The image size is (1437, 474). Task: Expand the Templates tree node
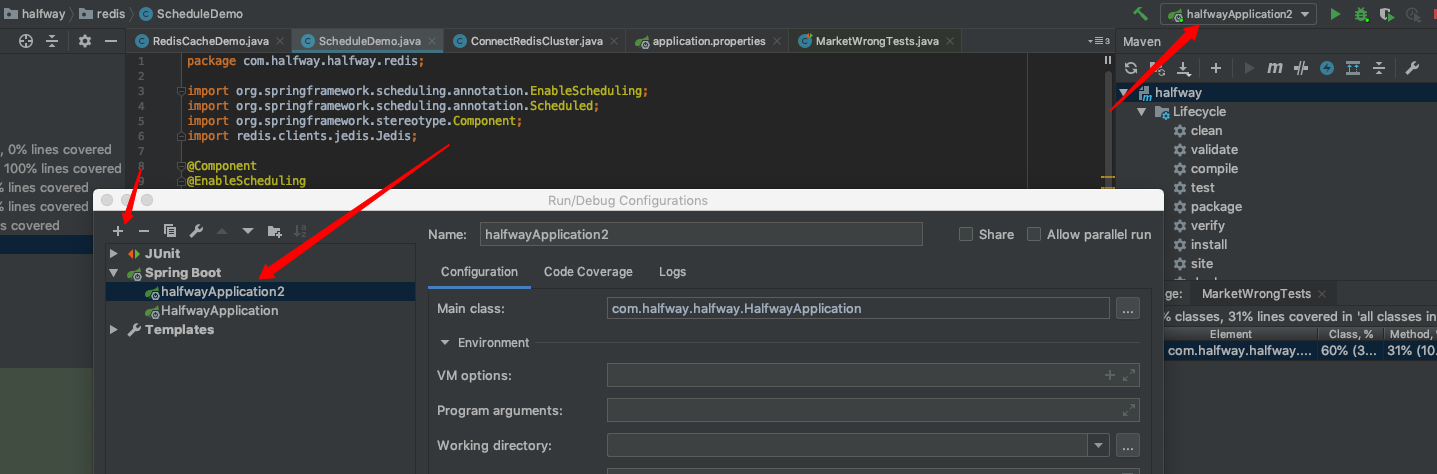(114, 330)
